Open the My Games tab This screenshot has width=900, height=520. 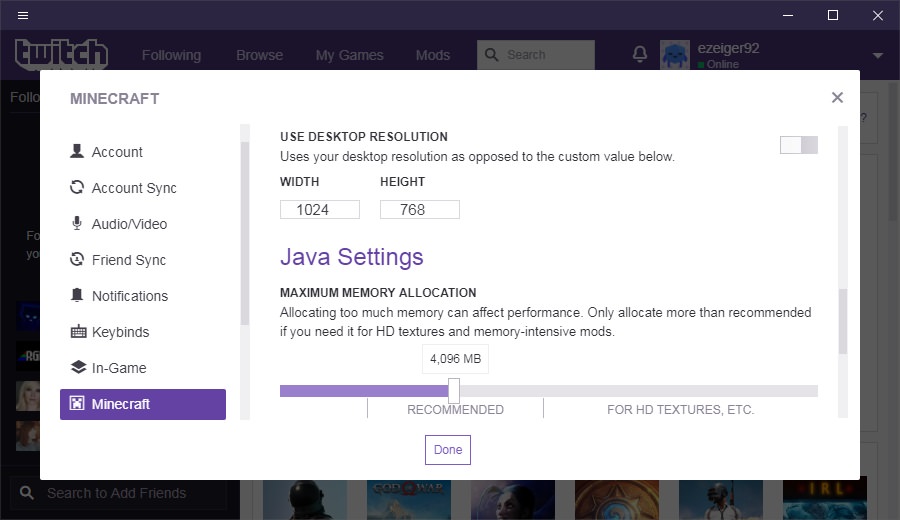[x=350, y=55]
